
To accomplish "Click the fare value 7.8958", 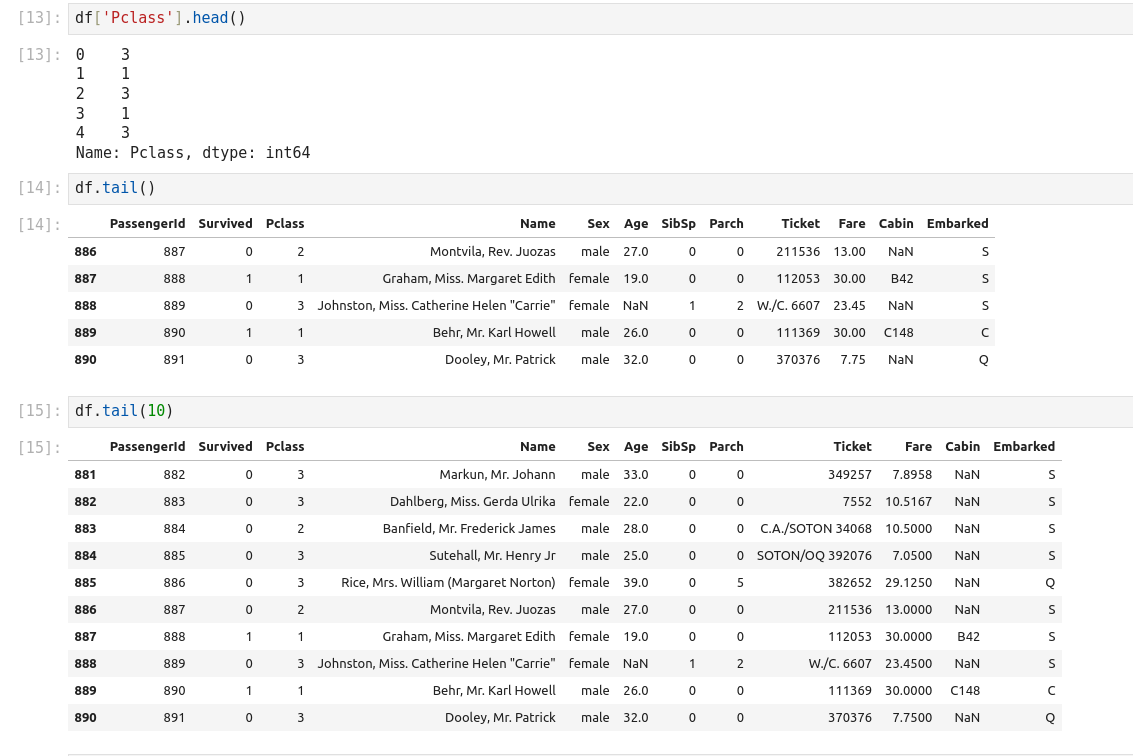I will [911, 475].
